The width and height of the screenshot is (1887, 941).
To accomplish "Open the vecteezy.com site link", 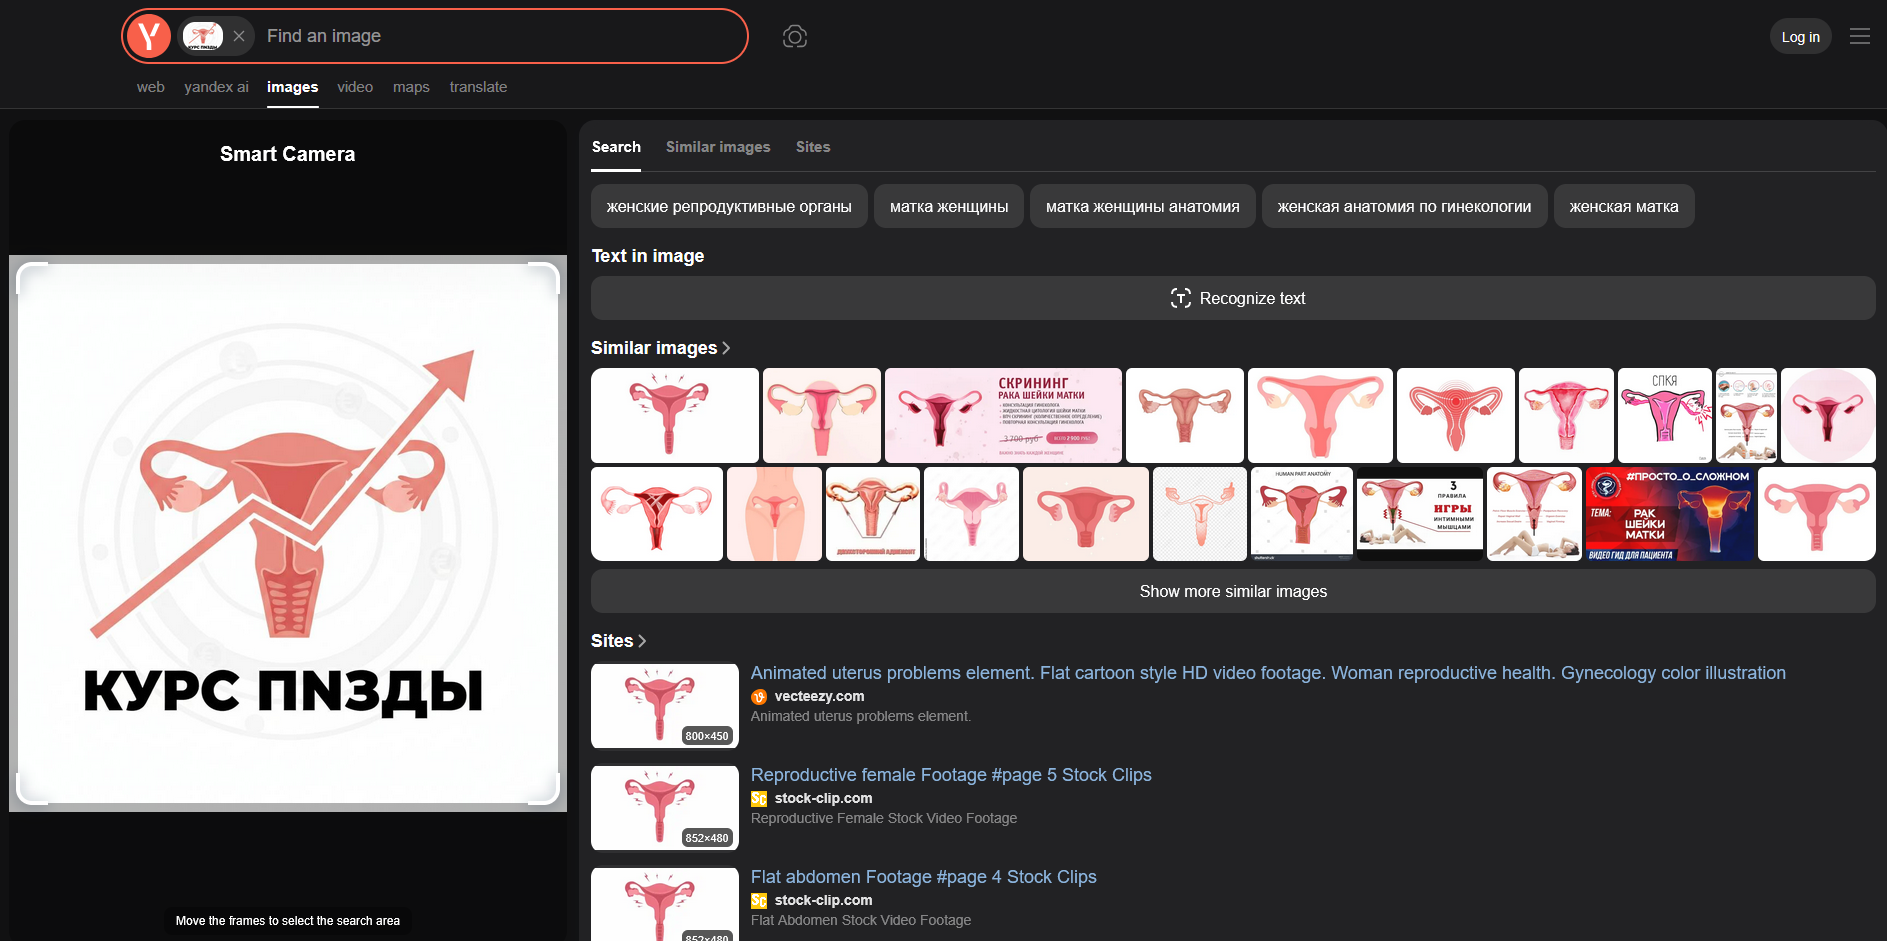I will pyautogui.click(x=819, y=697).
